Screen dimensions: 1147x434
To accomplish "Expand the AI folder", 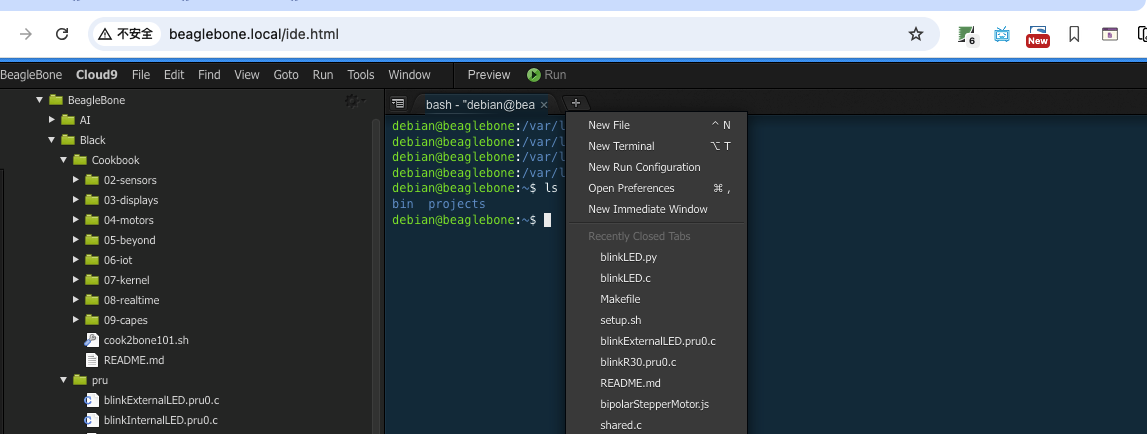I will click(x=52, y=119).
